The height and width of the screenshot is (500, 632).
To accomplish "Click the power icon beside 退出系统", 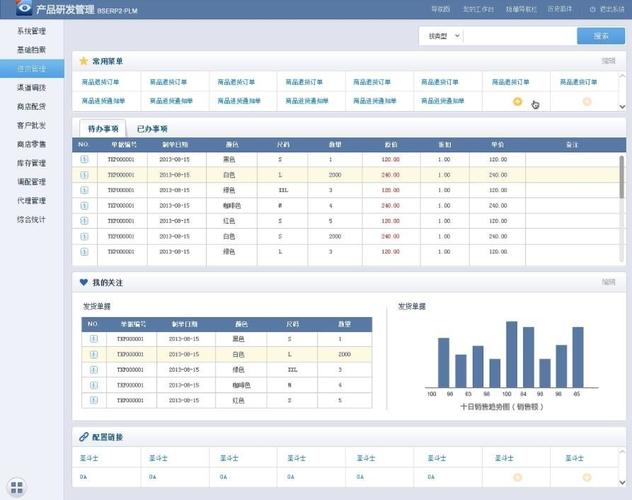I will coord(592,9).
